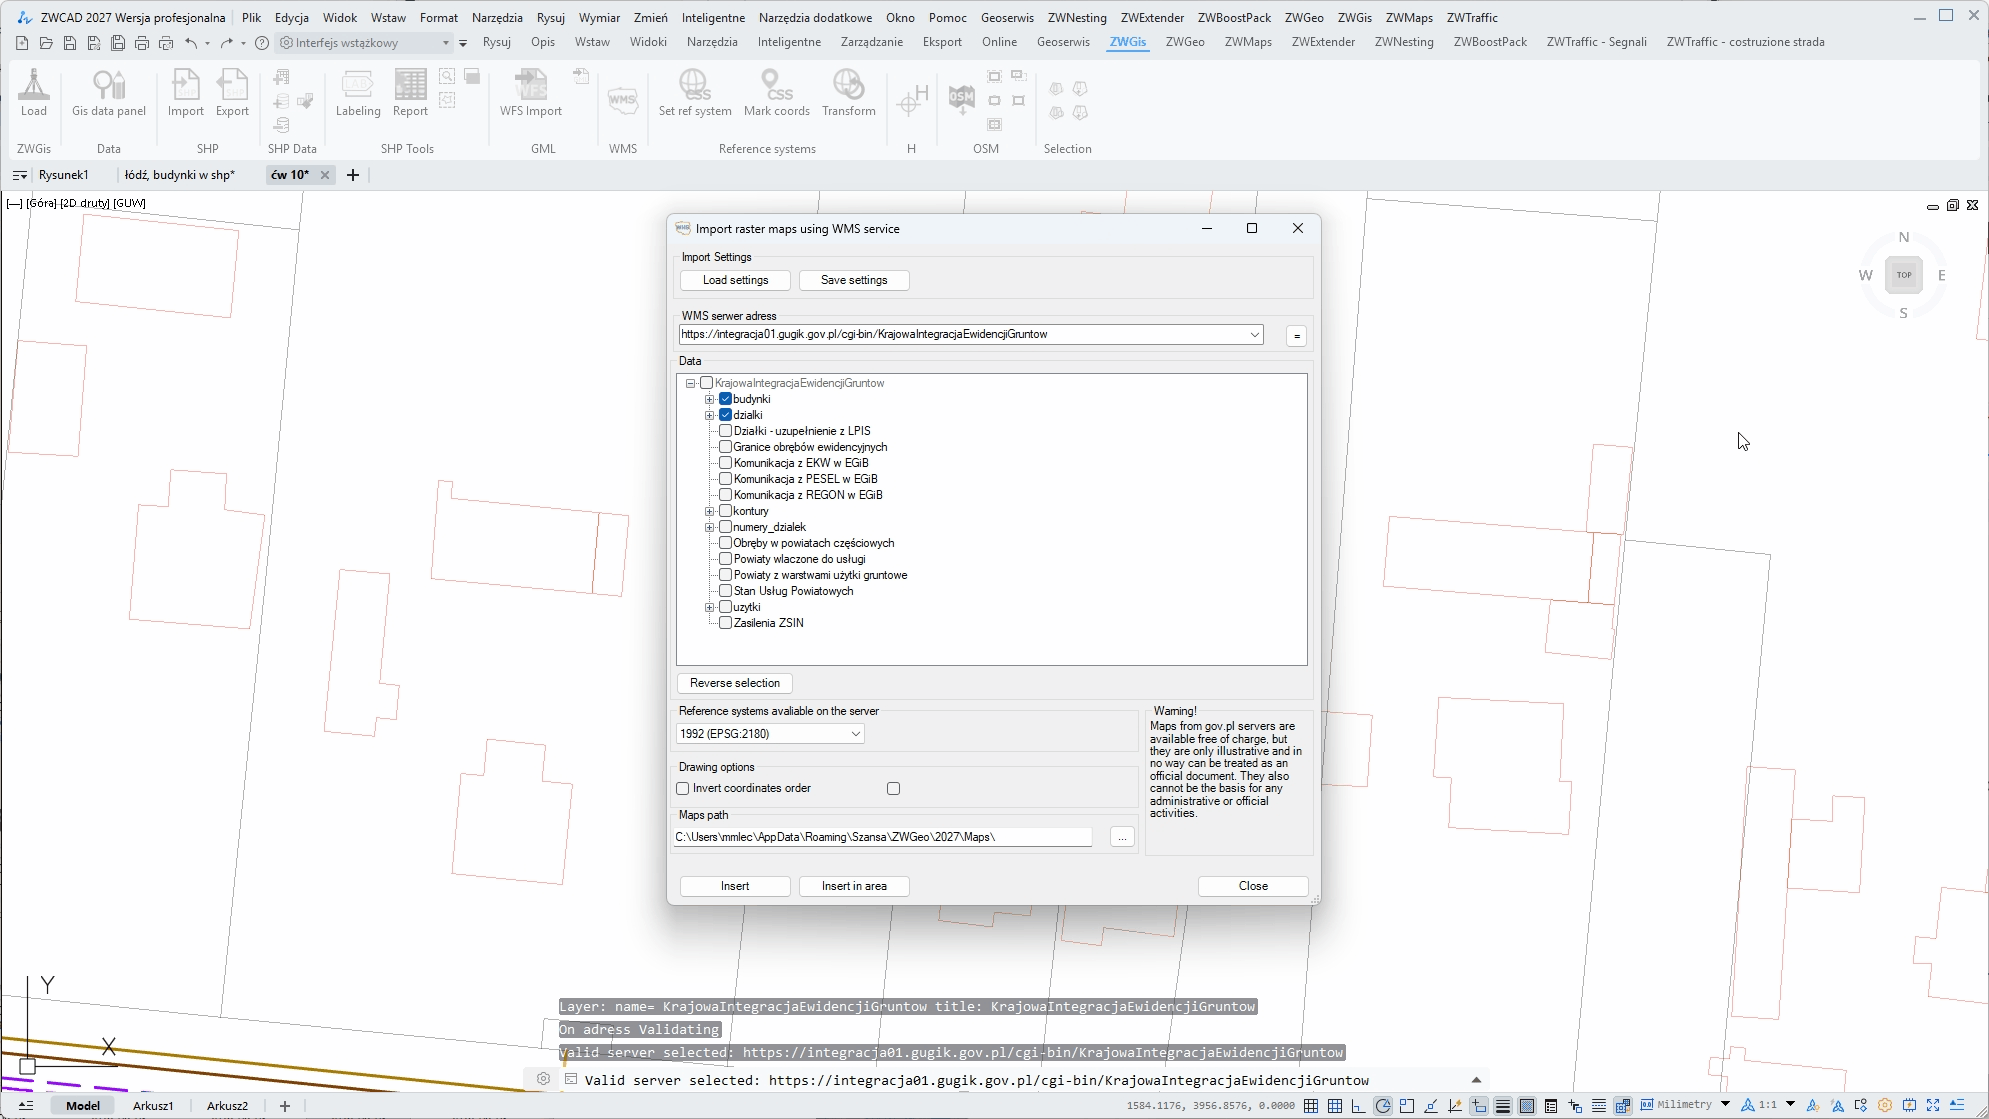Click the Load settings button

[x=735, y=280]
